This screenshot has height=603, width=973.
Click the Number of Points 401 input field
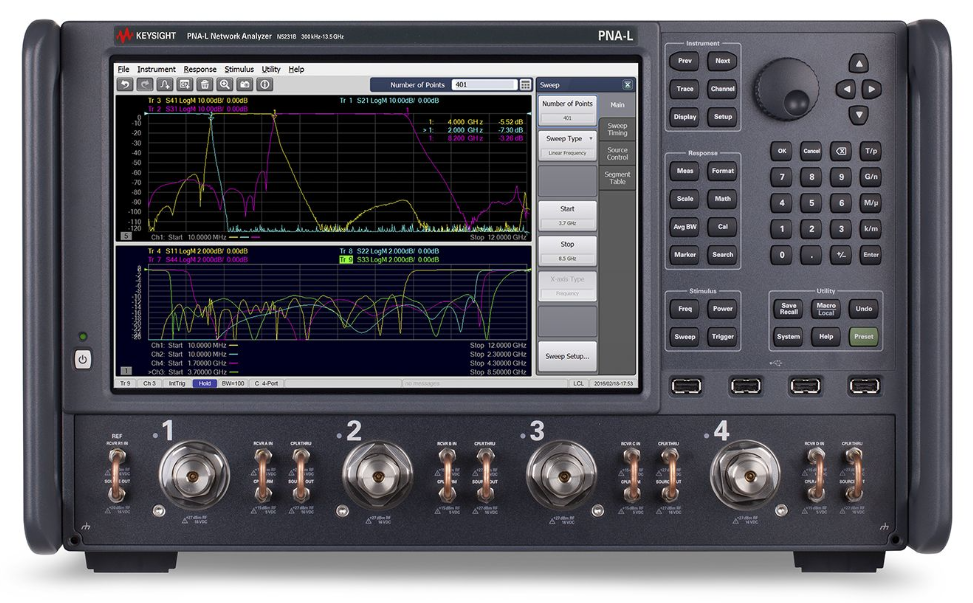485,84
